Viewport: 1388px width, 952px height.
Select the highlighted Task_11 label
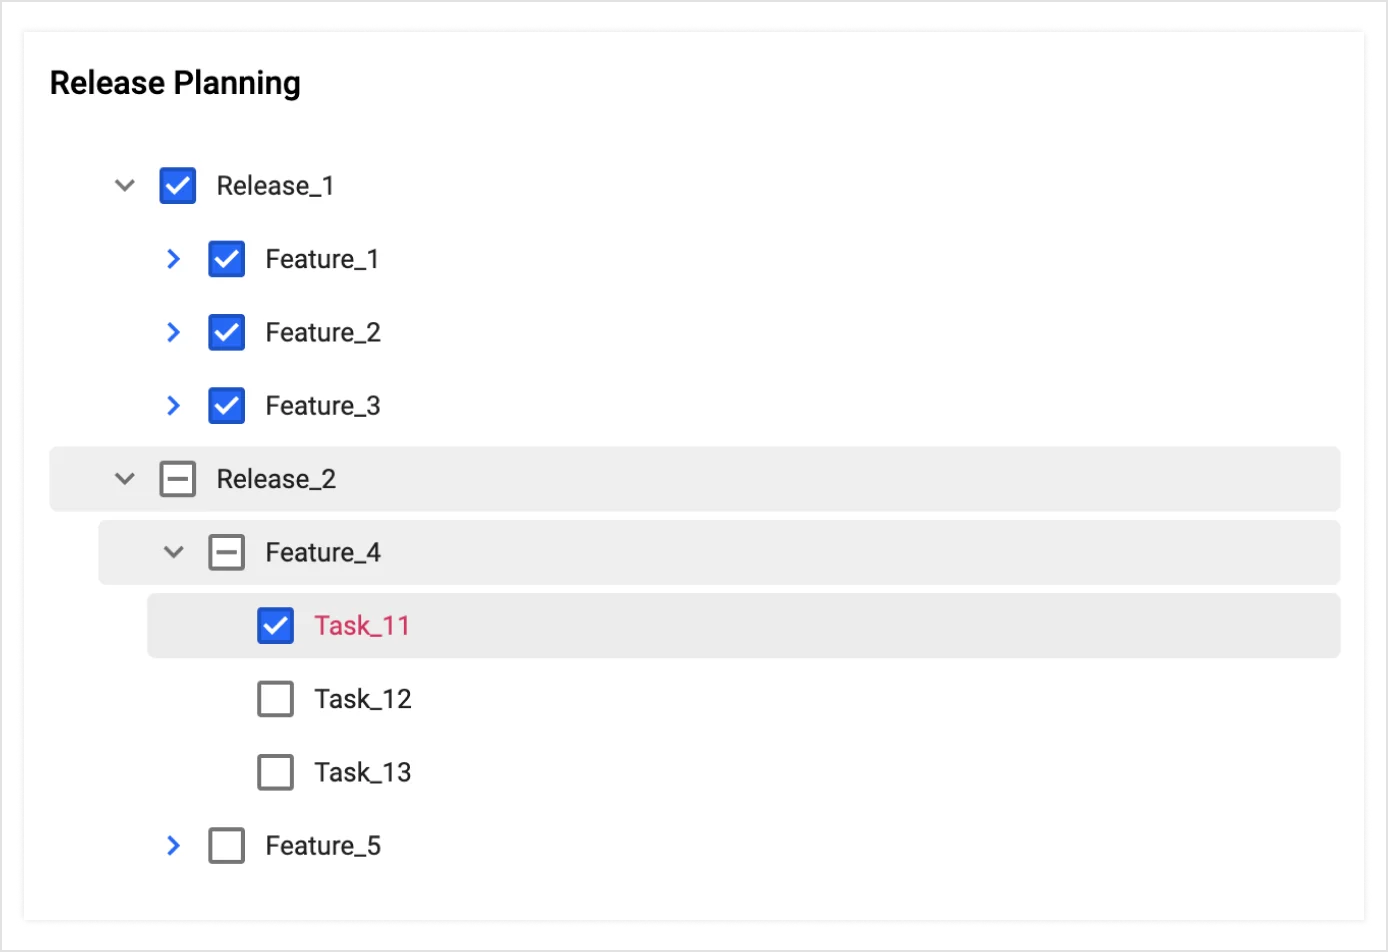click(x=362, y=625)
